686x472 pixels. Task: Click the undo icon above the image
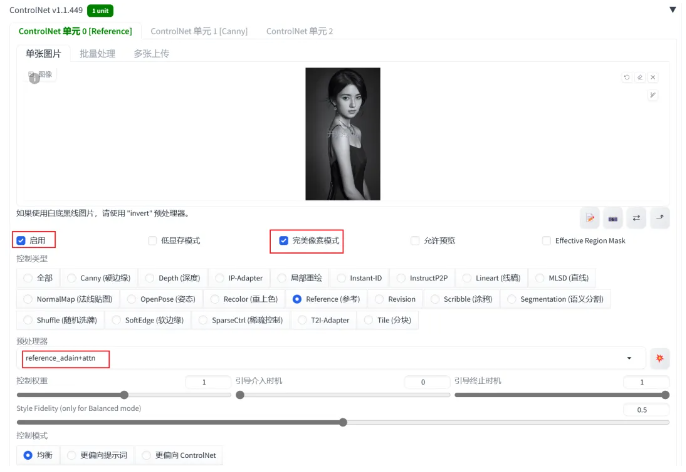click(627, 77)
